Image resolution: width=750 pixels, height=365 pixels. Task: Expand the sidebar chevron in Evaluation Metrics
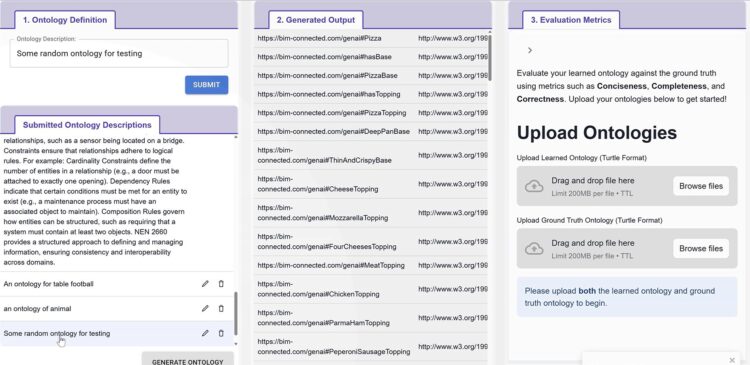[529, 50]
